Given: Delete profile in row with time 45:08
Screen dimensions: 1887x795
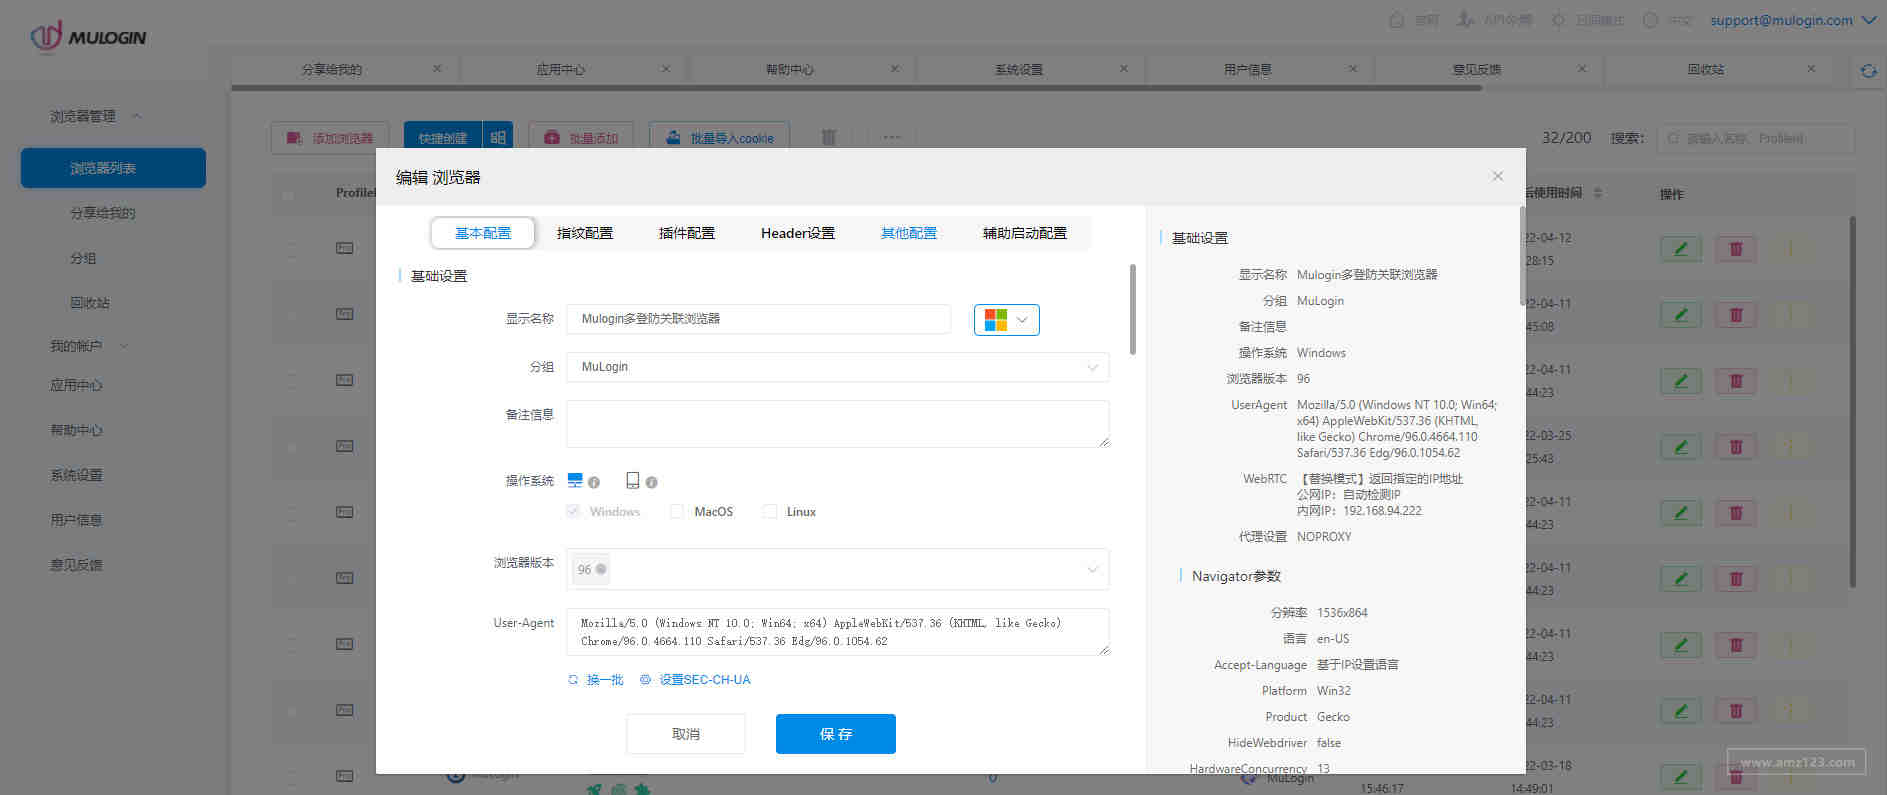Looking at the screenshot, I should coord(1736,315).
